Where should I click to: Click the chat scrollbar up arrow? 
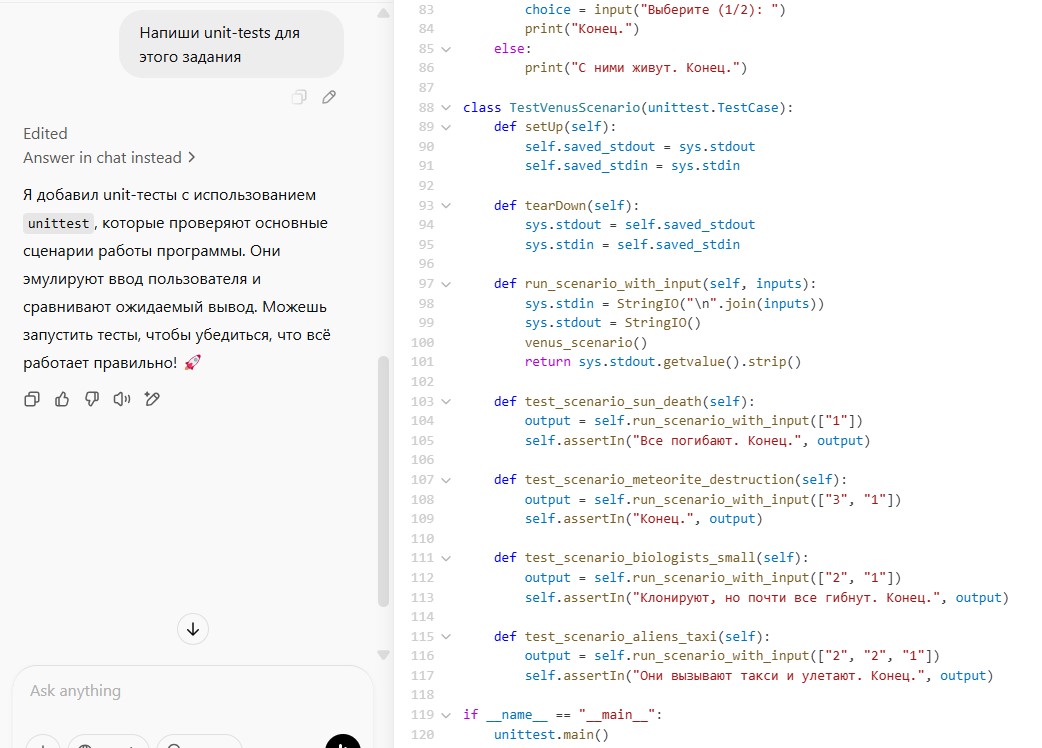383,13
